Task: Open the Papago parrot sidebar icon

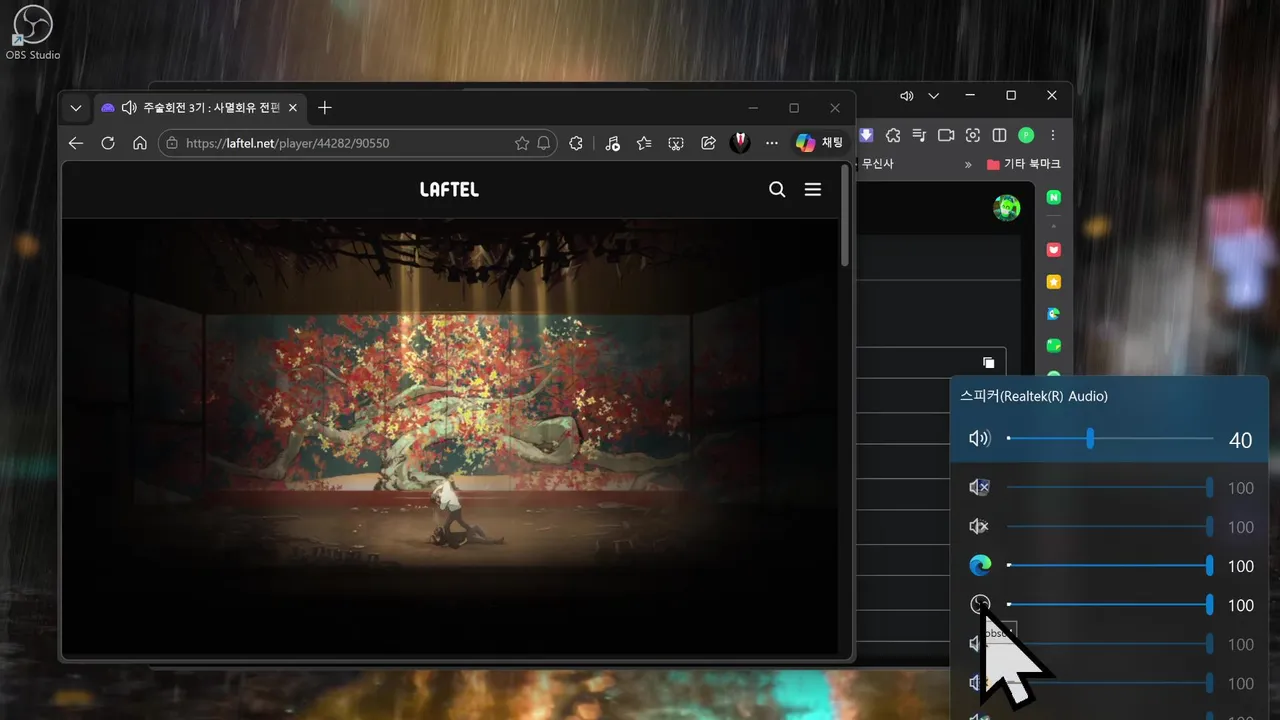Action: [x=1054, y=314]
